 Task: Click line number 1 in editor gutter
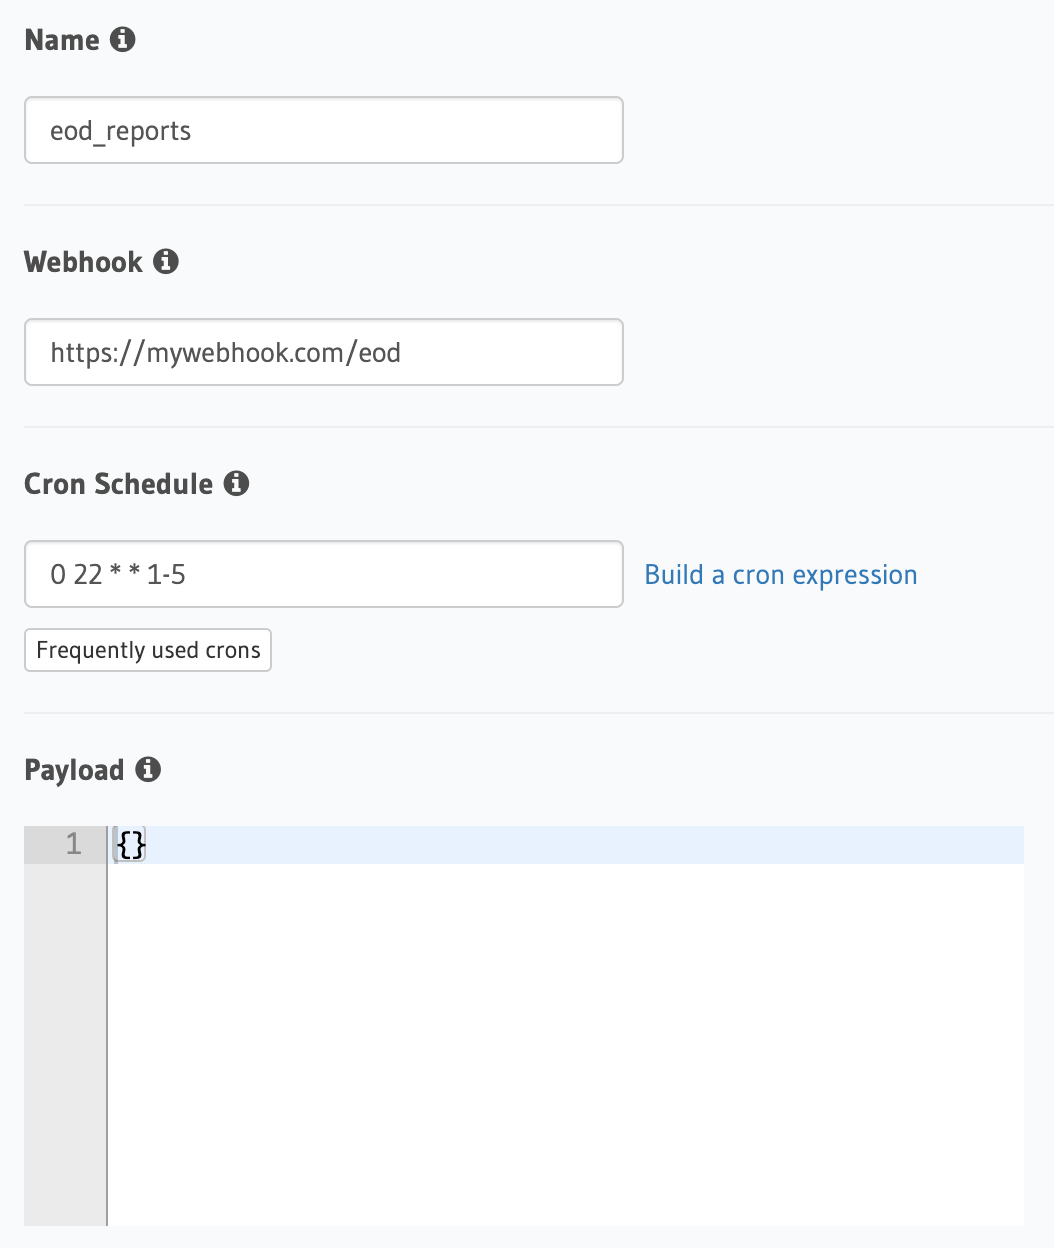pyautogui.click(x=73, y=845)
